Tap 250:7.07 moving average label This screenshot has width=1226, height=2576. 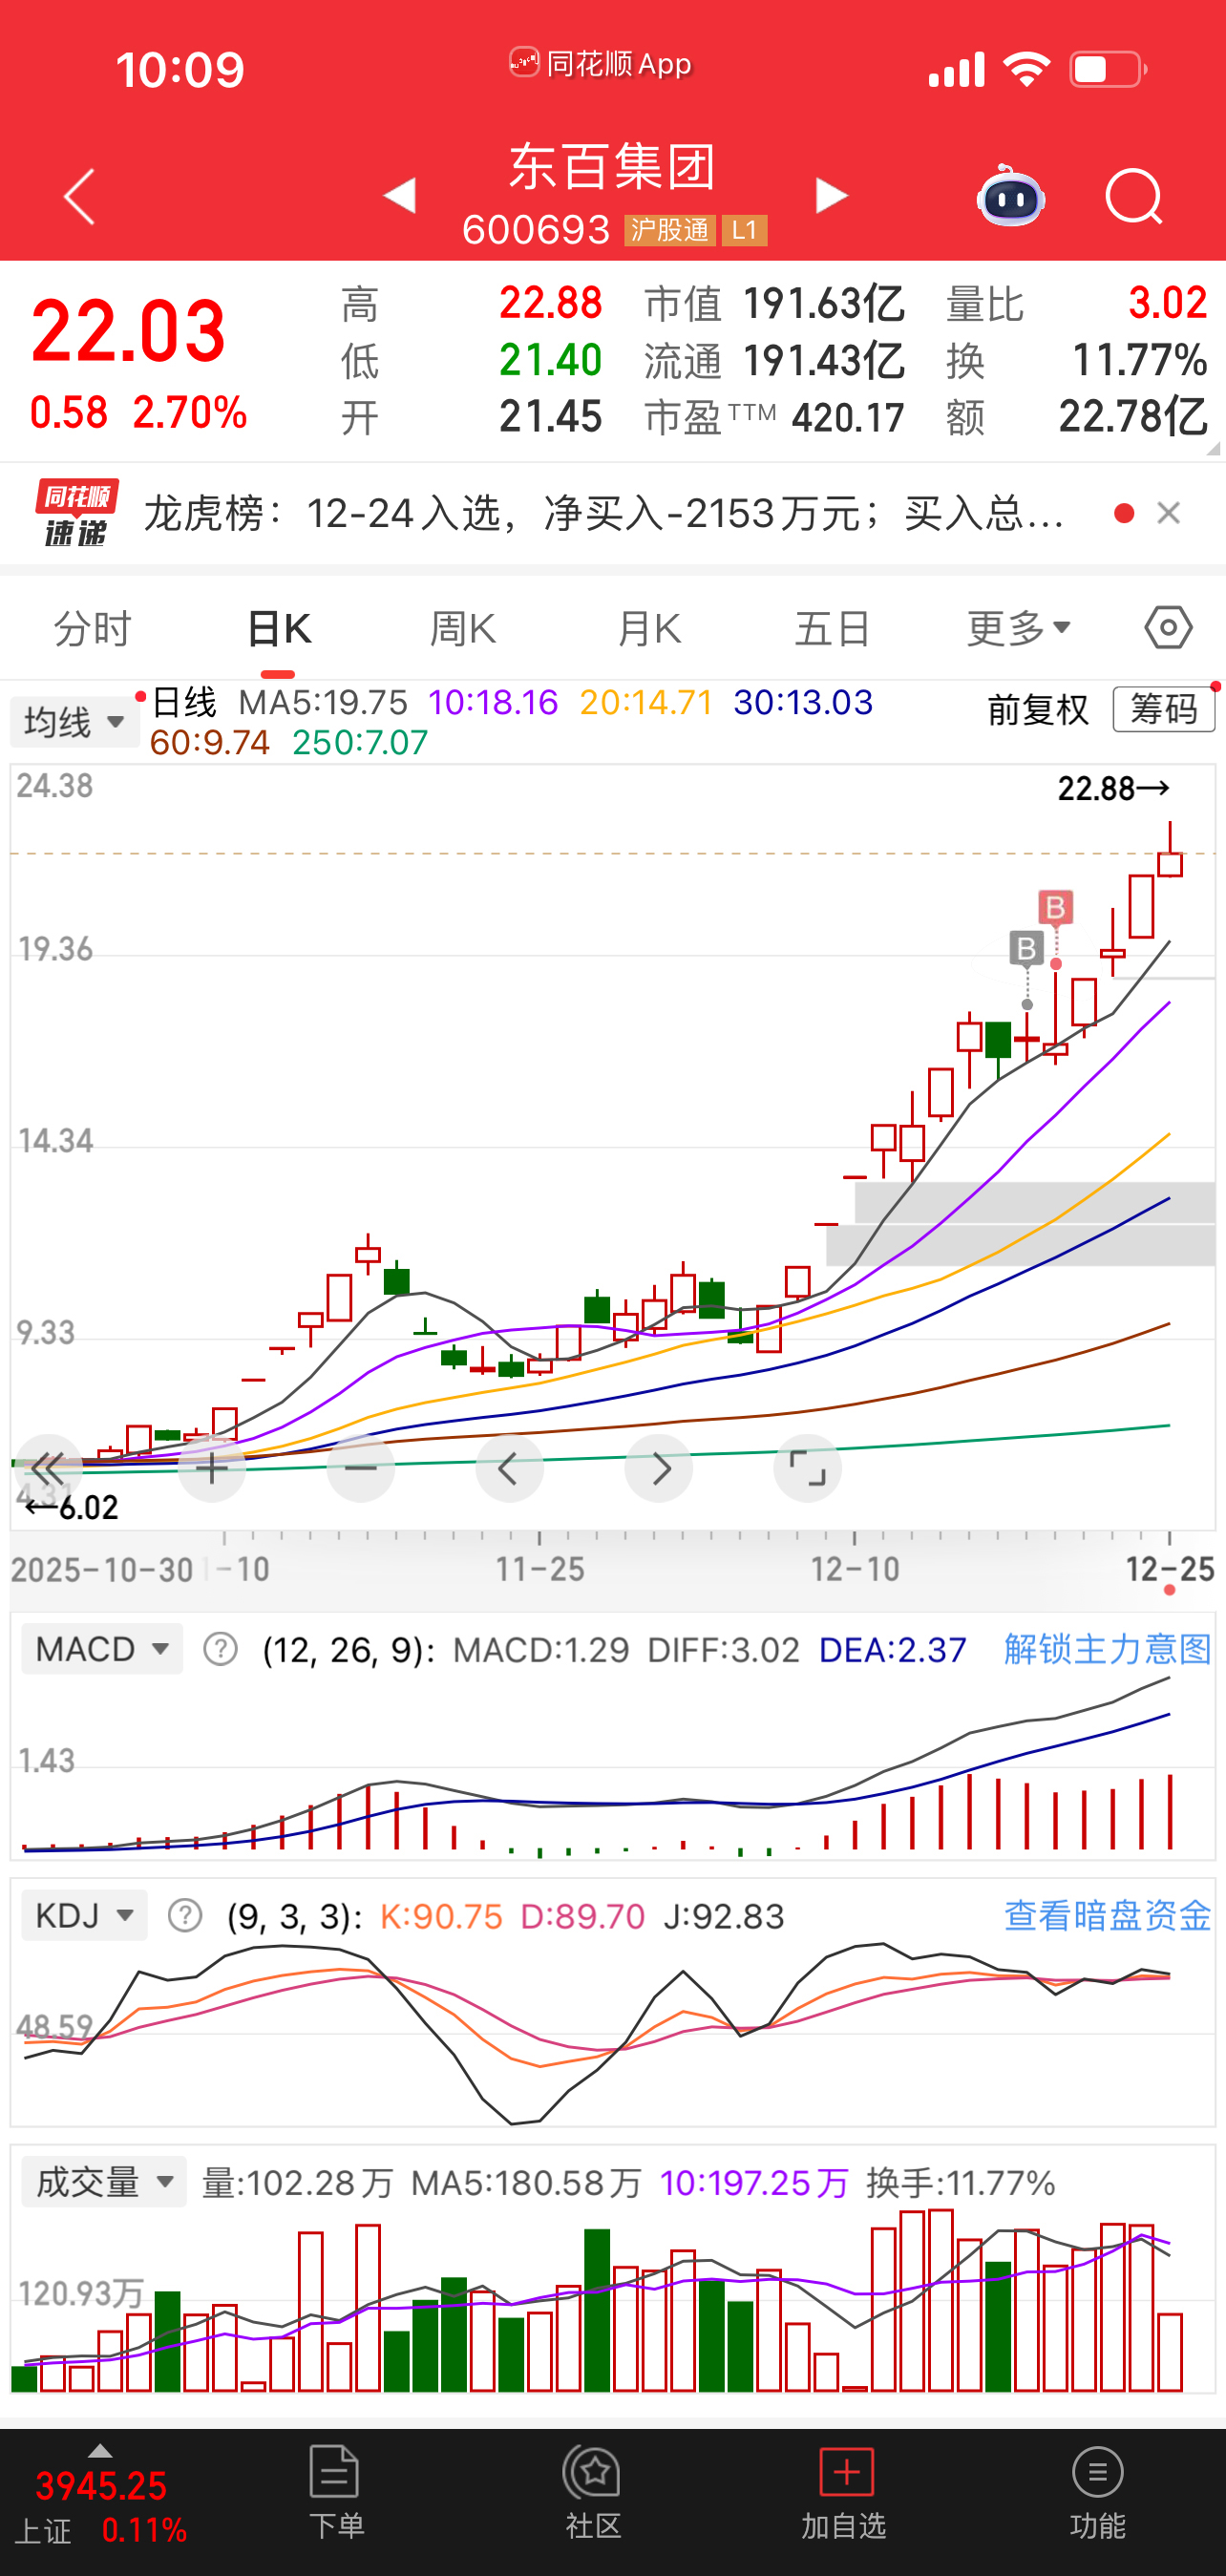point(360,743)
